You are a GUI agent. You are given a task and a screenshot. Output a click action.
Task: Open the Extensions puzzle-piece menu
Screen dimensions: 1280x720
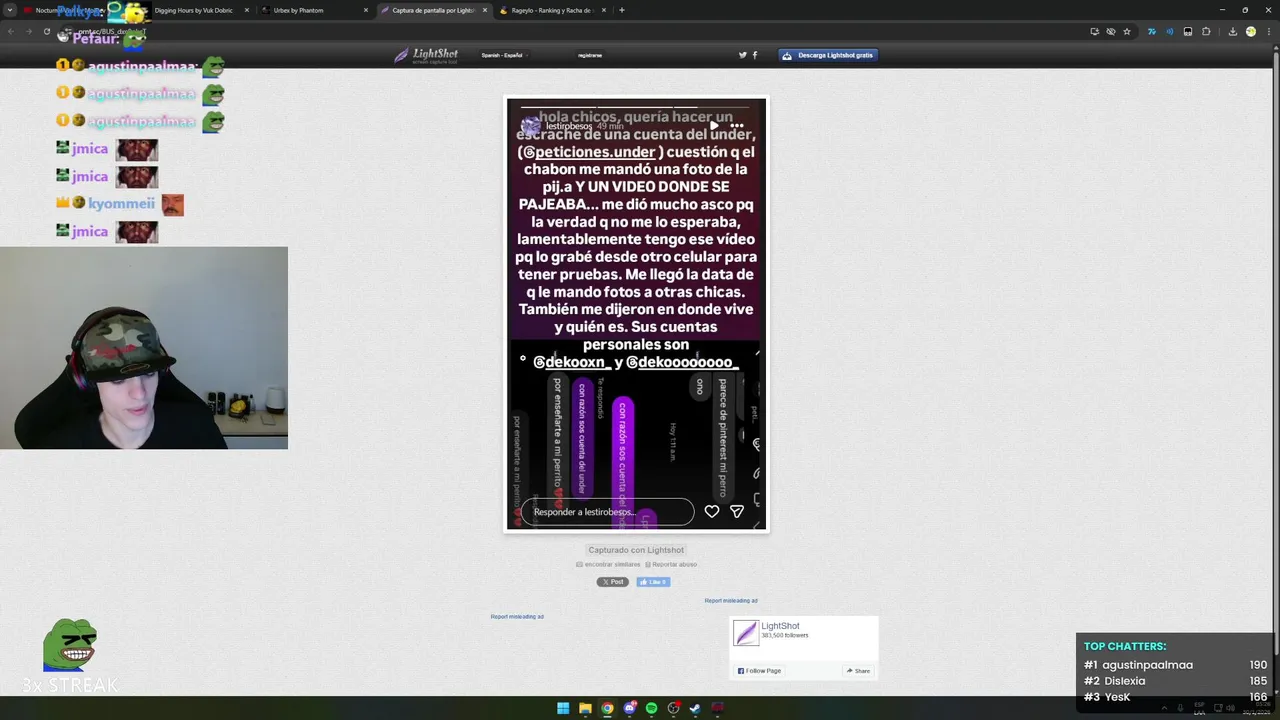tap(1206, 31)
